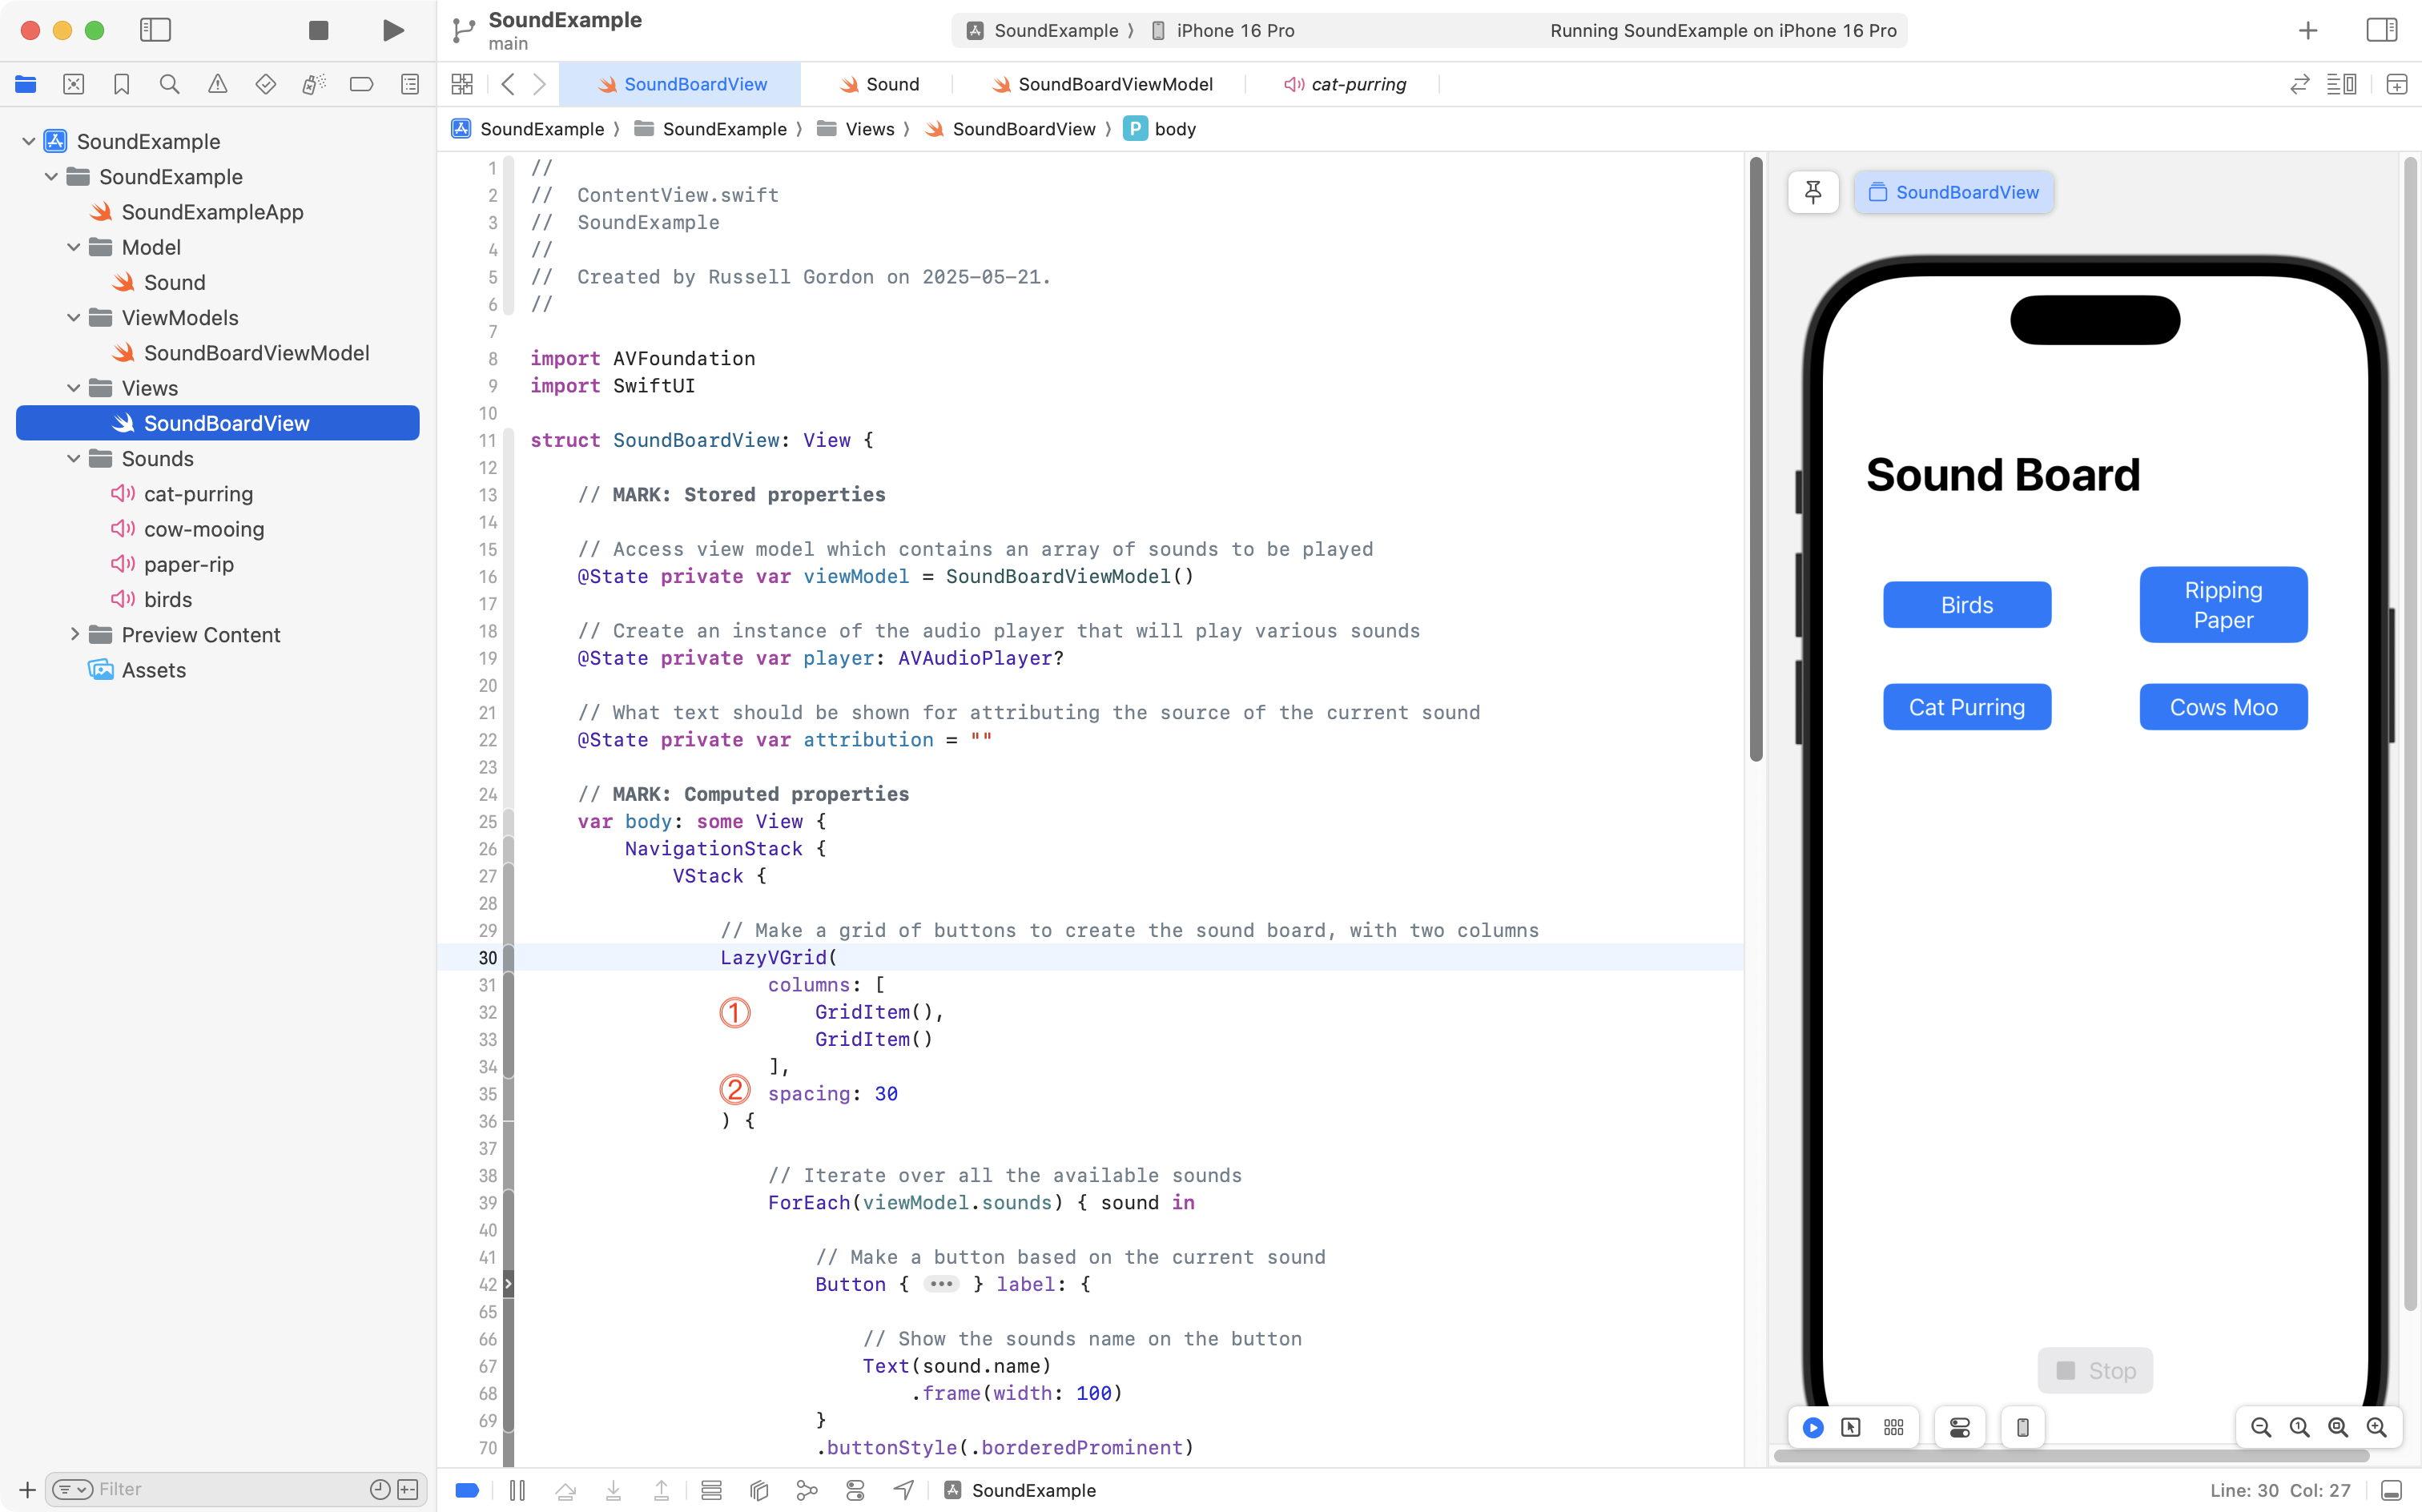Image resolution: width=2422 pixels, height=1512 pixels.
Task: Open the Find navigator magnifier icon
Action: [169, 84]
